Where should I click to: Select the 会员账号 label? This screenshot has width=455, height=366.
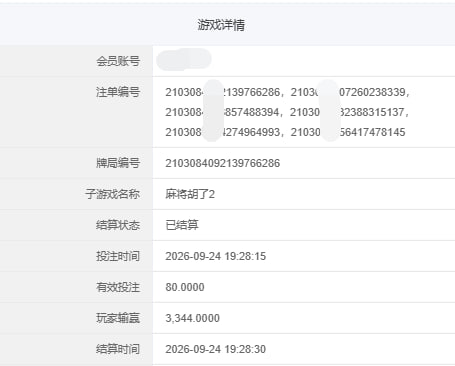coord(118,61)
